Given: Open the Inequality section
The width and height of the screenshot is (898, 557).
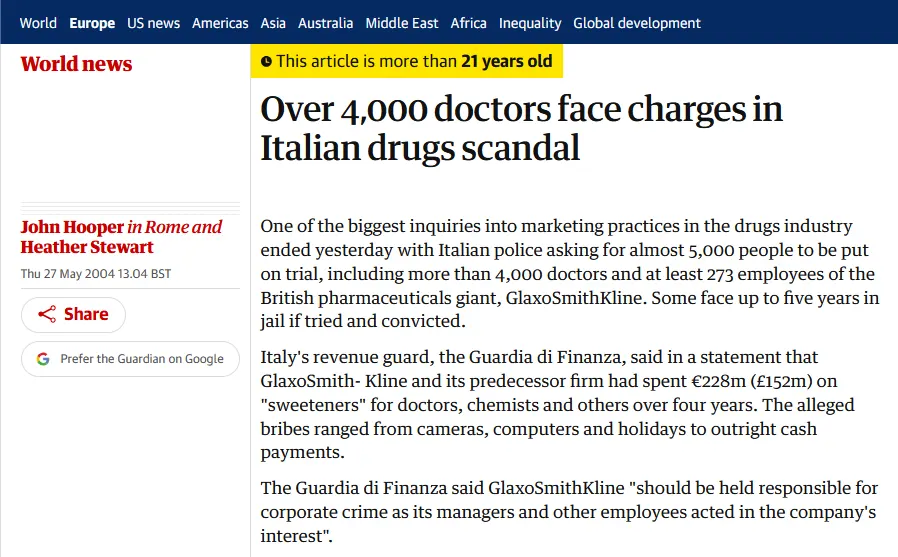Looking at the screenshot, I should [x=530, y=23].
